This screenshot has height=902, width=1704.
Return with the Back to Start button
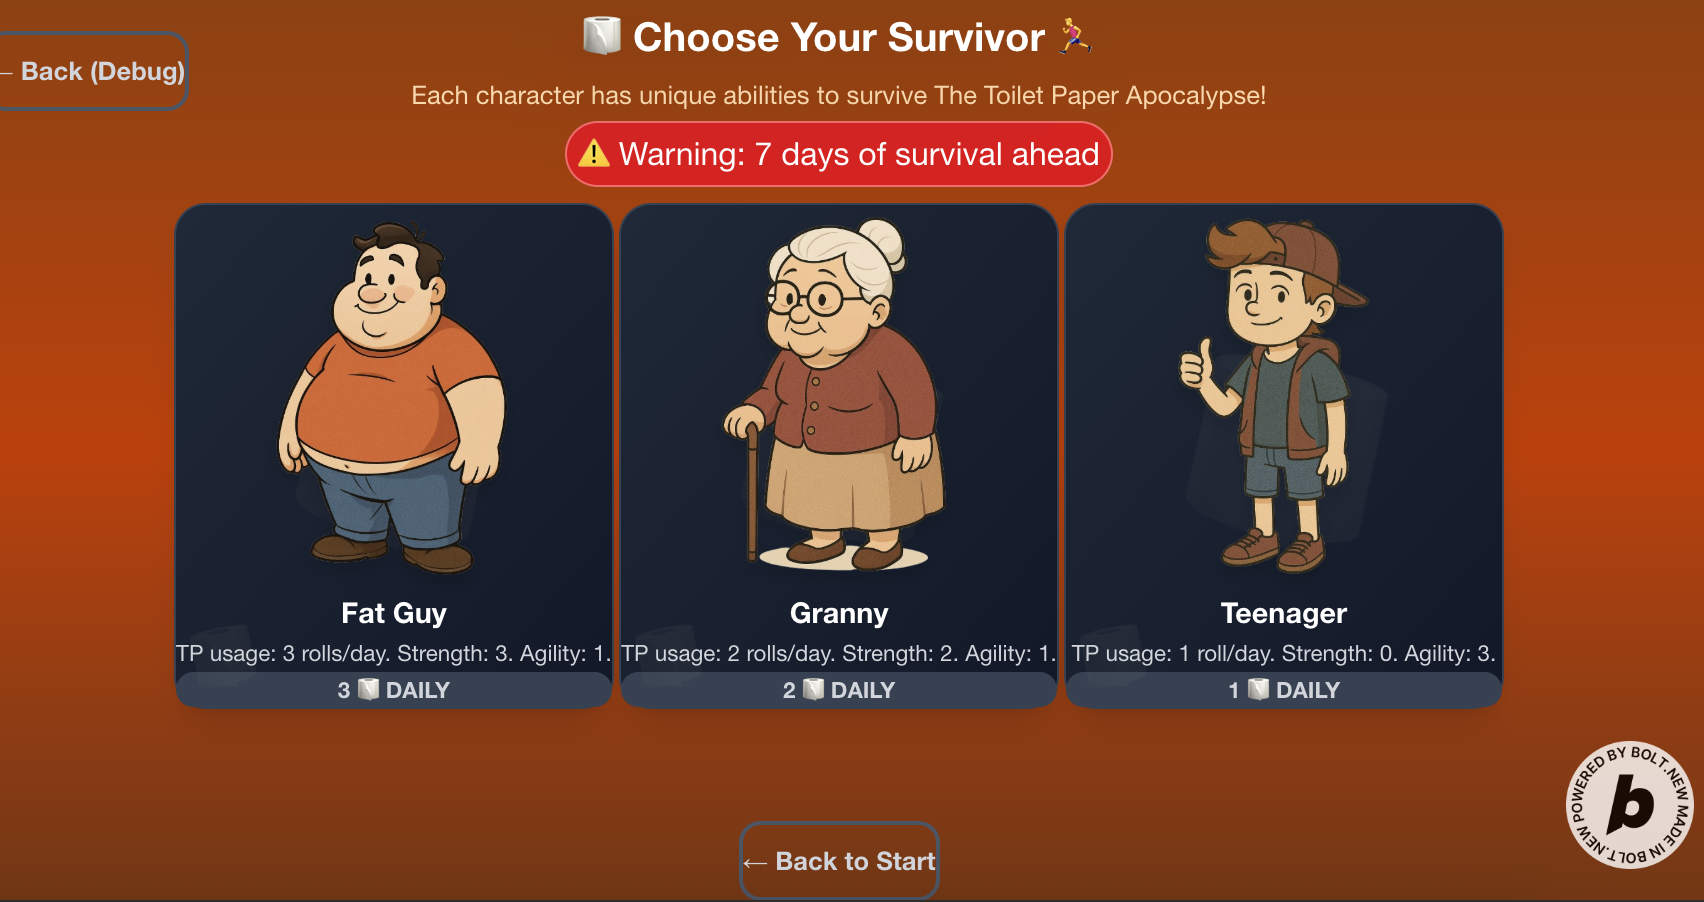tap(839, 861)
